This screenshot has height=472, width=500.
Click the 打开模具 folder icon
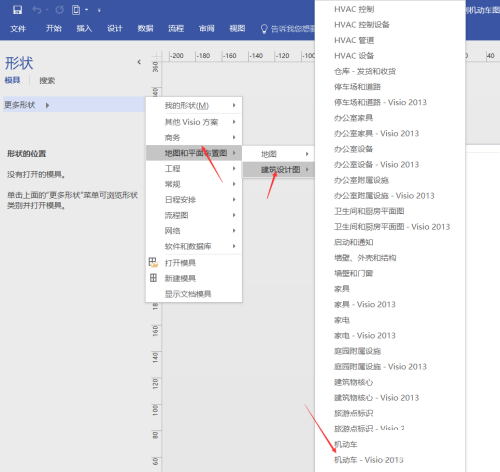point(153,262)
